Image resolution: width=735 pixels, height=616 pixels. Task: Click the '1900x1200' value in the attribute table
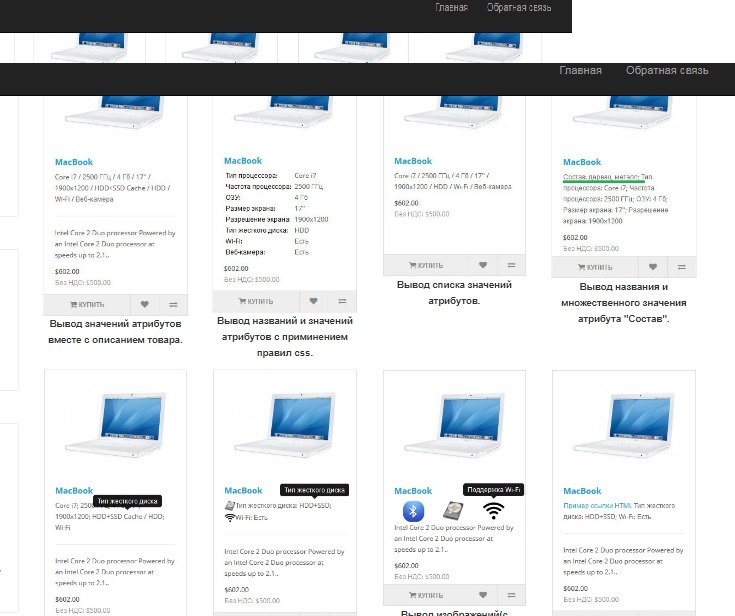point(311,219)
